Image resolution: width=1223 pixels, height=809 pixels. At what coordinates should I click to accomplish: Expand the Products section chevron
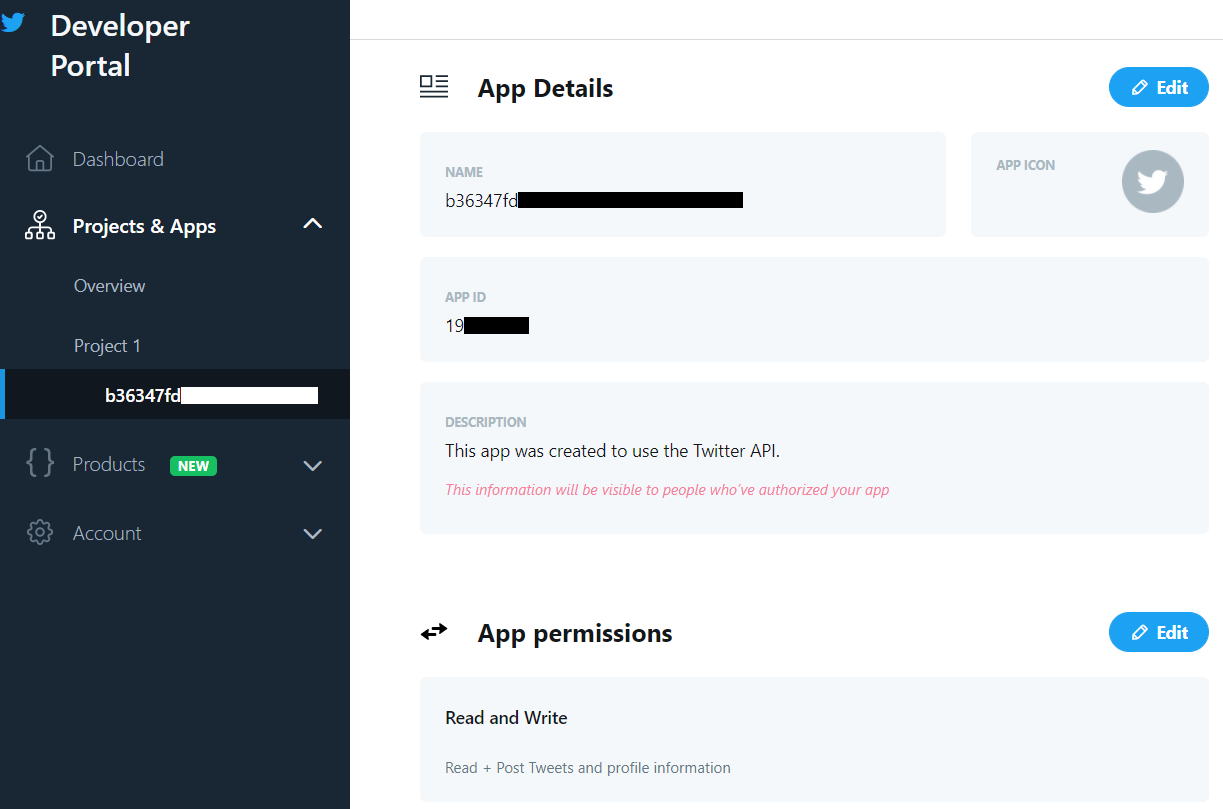(x=313, y=466)
